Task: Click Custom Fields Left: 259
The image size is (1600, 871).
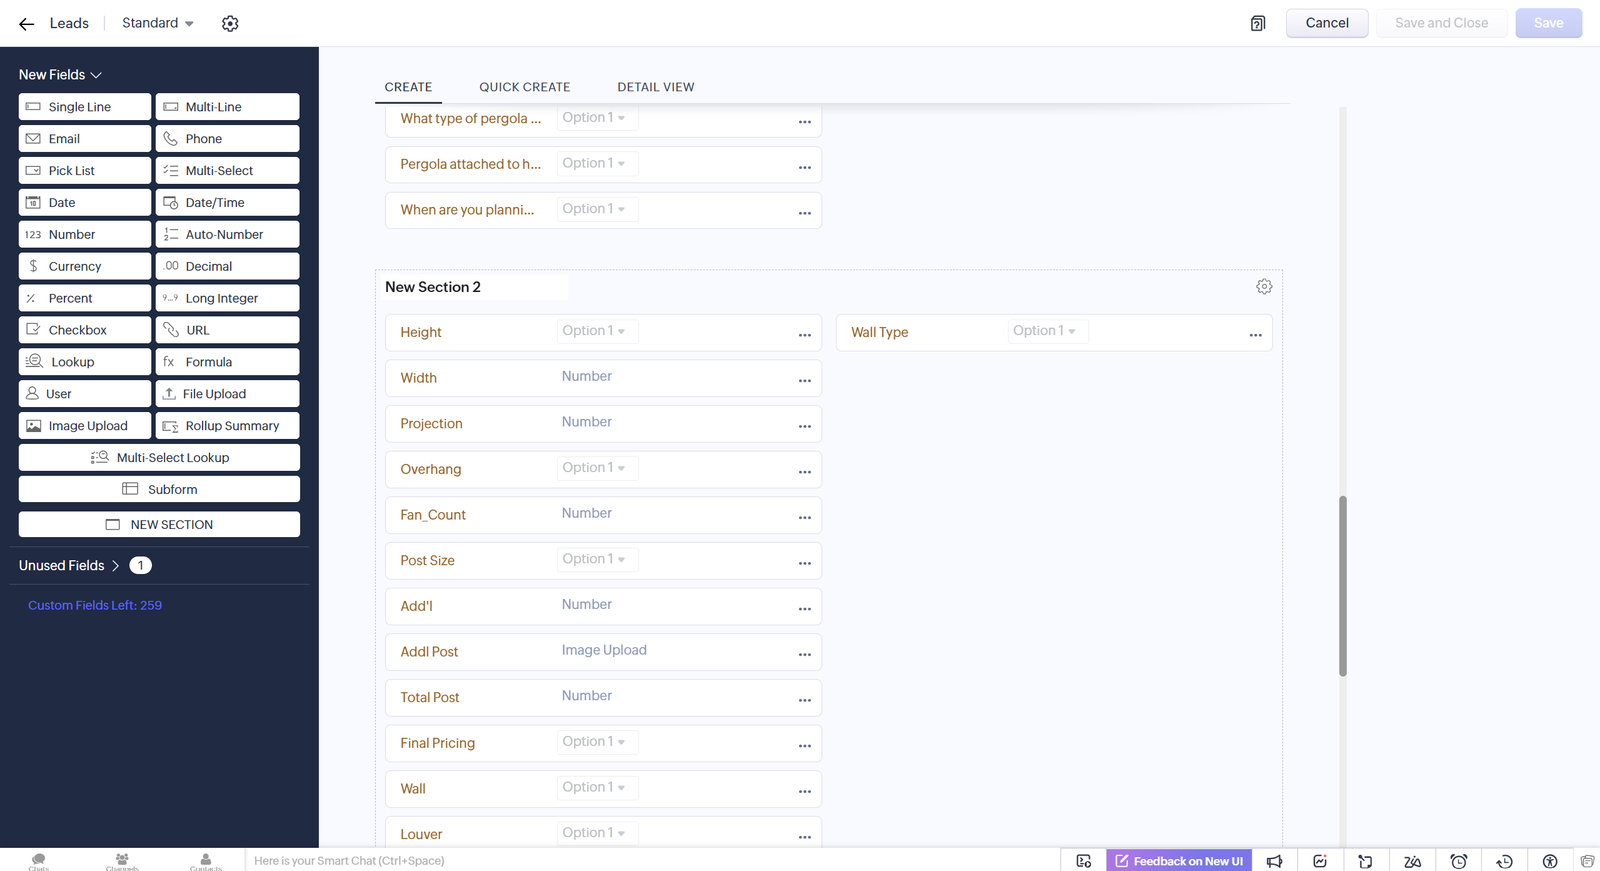Action: point(95,606)
